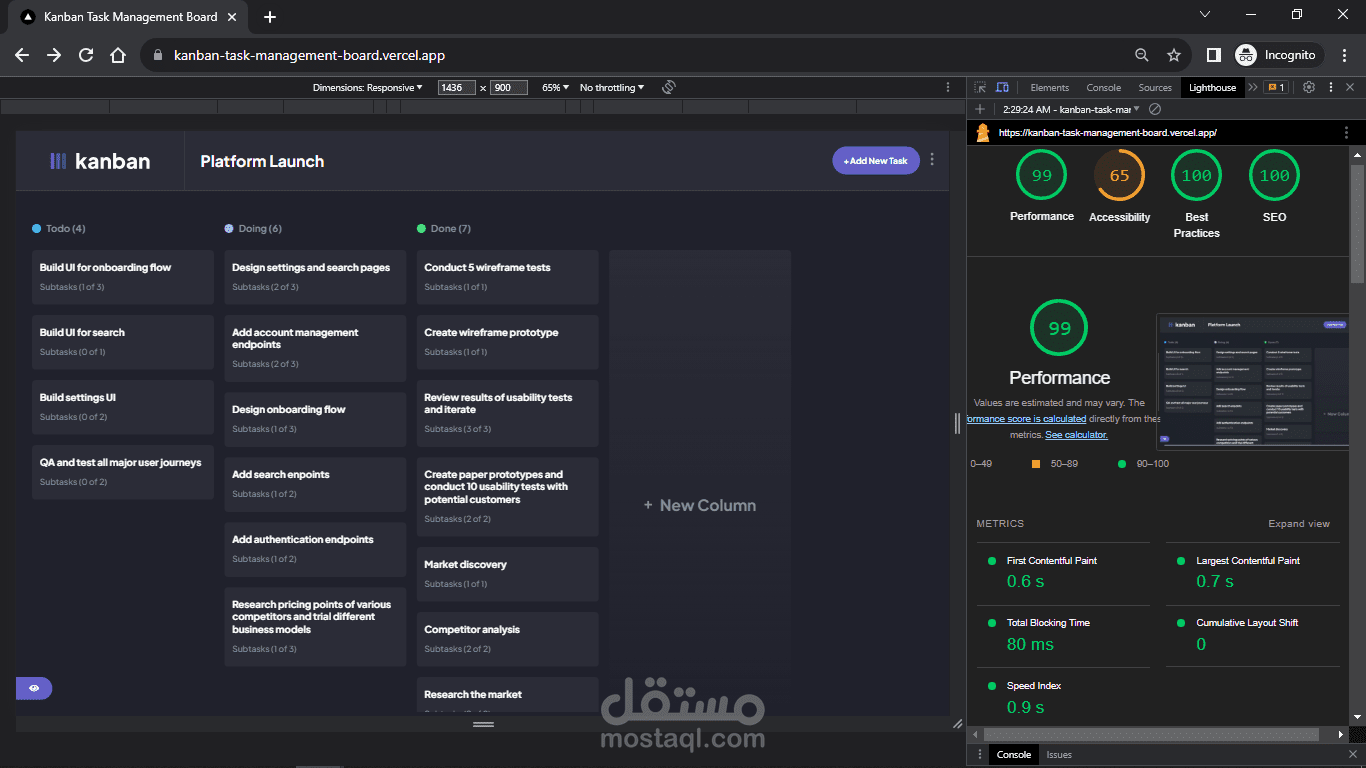
Task: Click the browser forward arrow
Action: coord(54,55)
